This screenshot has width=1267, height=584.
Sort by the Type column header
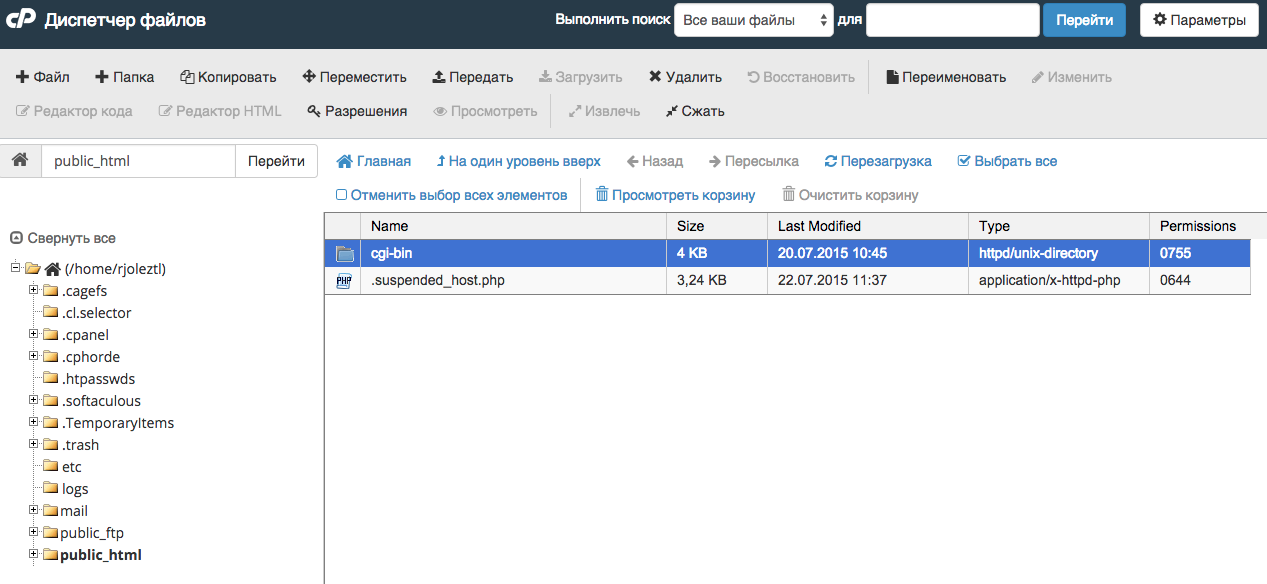click(1058, 226)
